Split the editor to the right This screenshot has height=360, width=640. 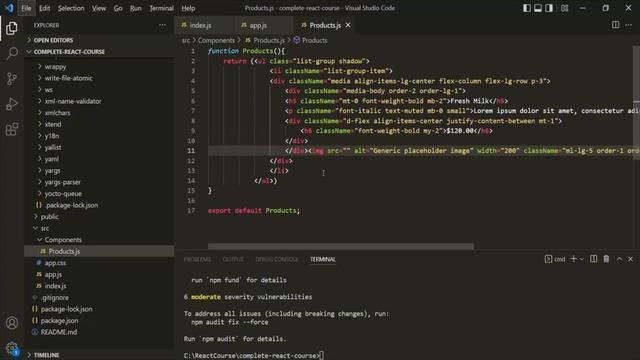pos(616,25)
